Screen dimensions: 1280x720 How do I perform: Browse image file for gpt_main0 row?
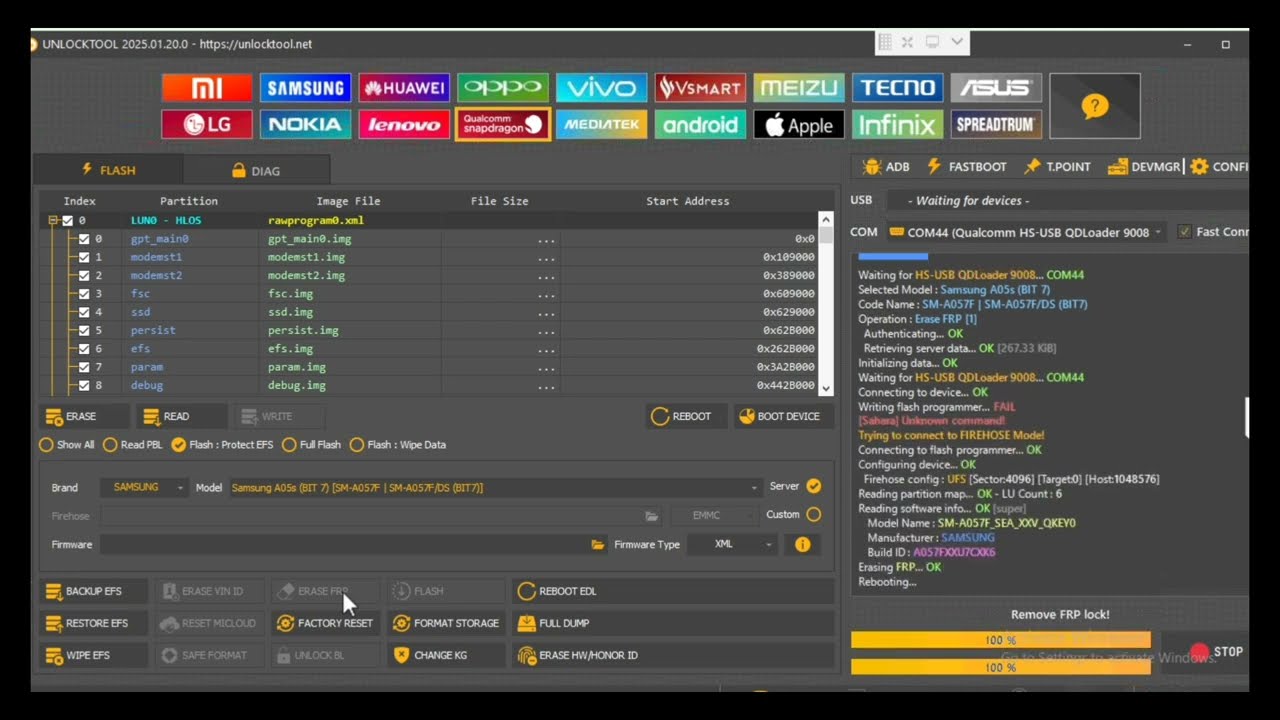(x=546, y=240)
